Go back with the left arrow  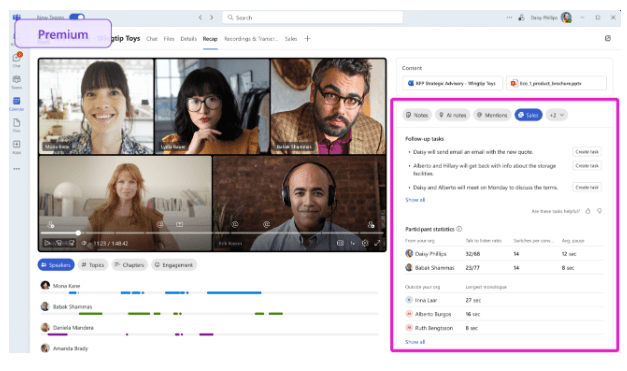[200, 18]
